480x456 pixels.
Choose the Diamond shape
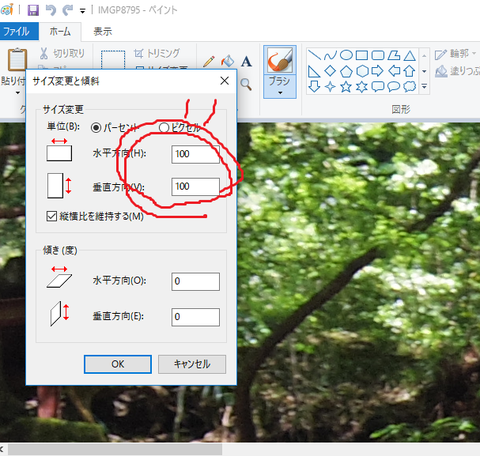tap(330, 71)
